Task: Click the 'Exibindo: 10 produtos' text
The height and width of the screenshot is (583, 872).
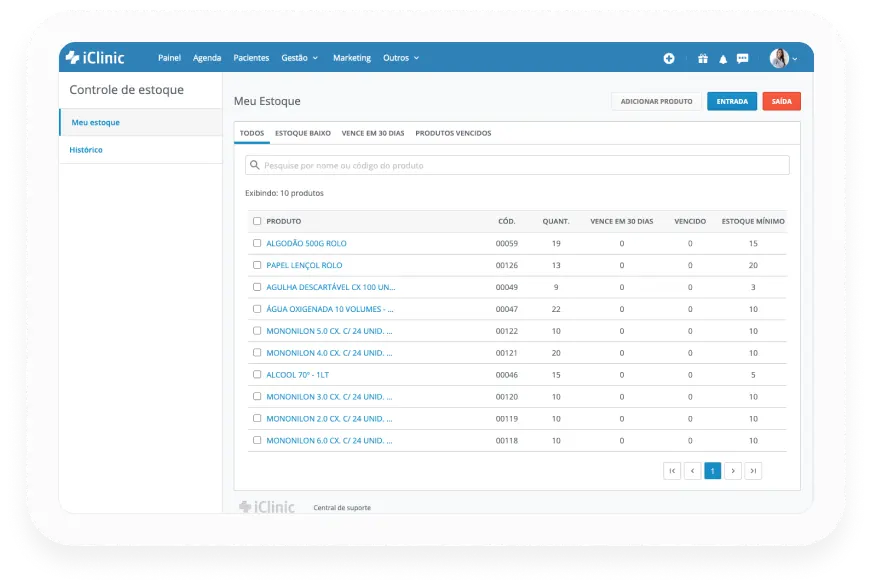Action: (284, 193)
